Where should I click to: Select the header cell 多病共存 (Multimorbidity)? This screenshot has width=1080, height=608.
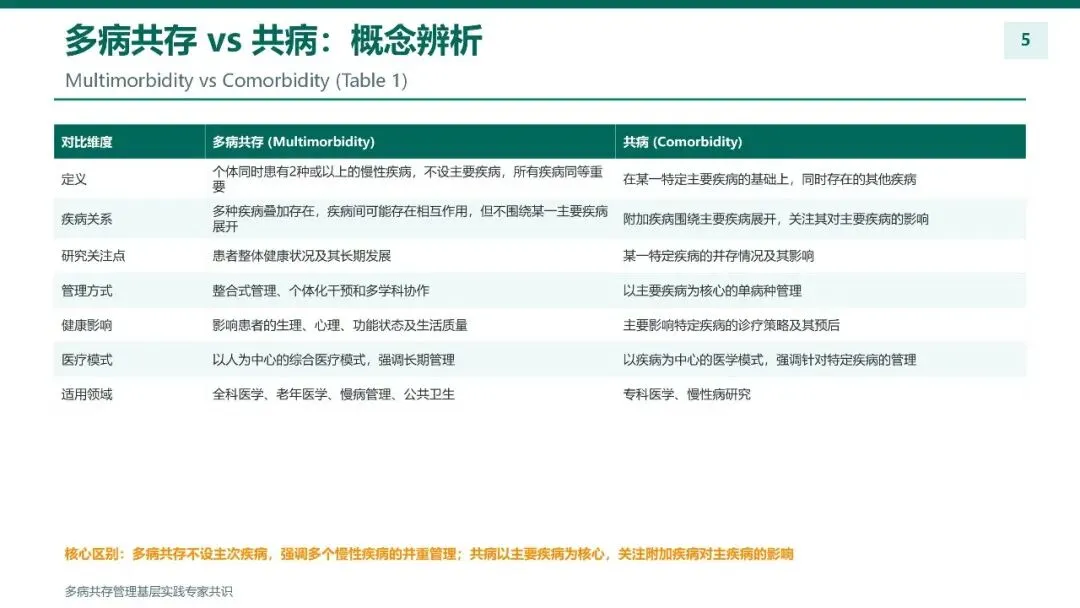click(x=410, y=142)
